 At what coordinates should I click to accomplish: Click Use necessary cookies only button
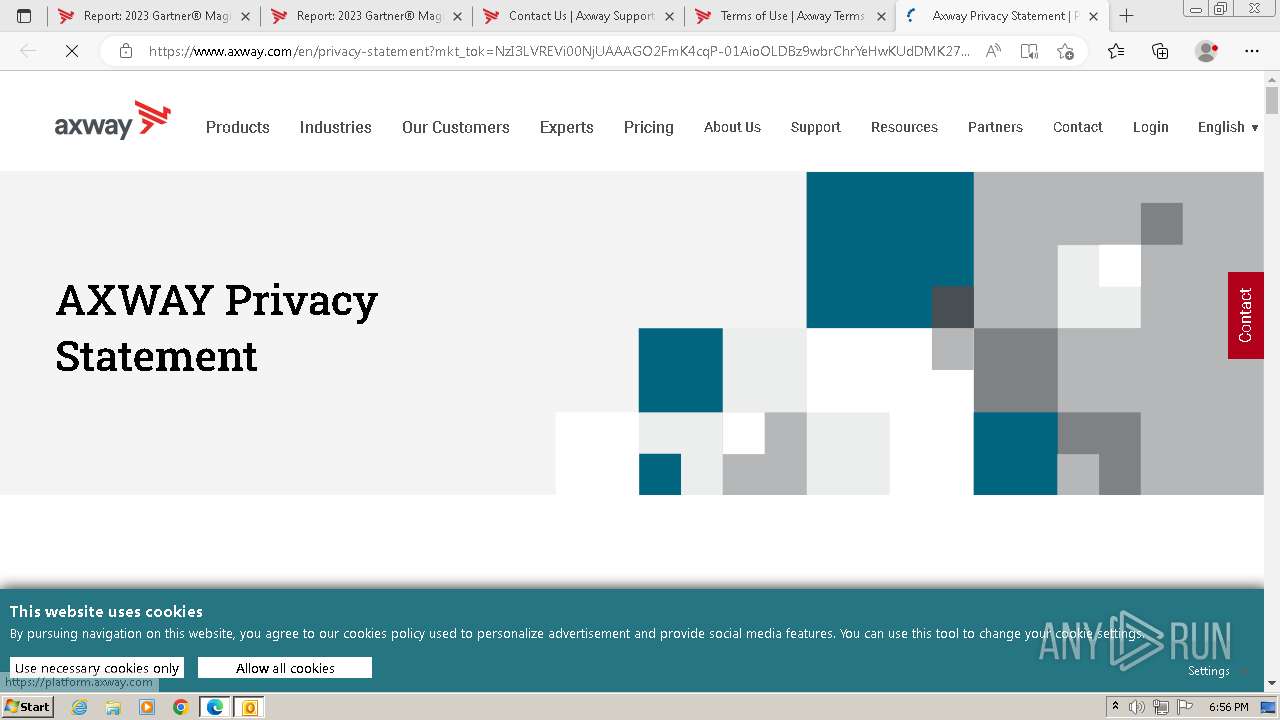(97, 668)
